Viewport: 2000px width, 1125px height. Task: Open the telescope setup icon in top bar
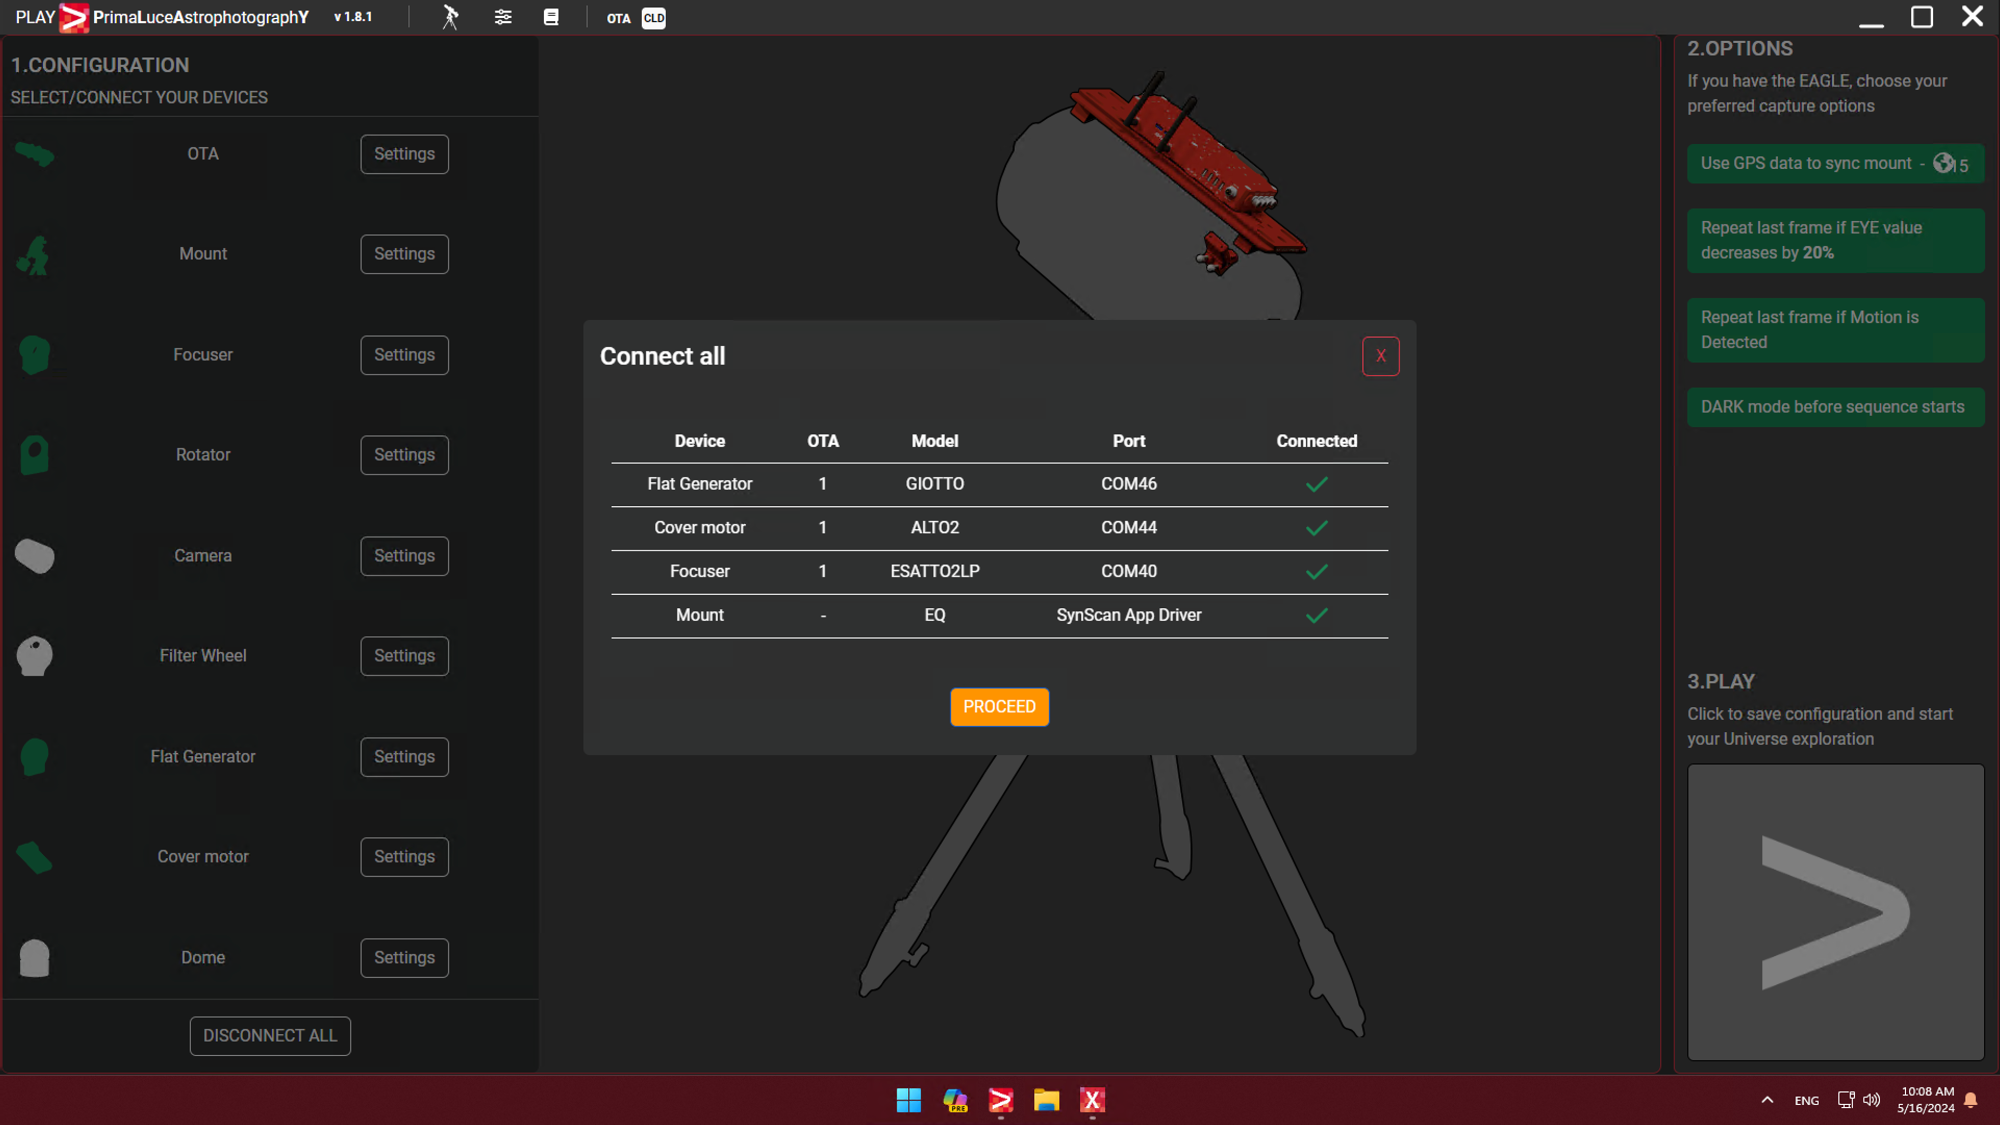[451, 17]
